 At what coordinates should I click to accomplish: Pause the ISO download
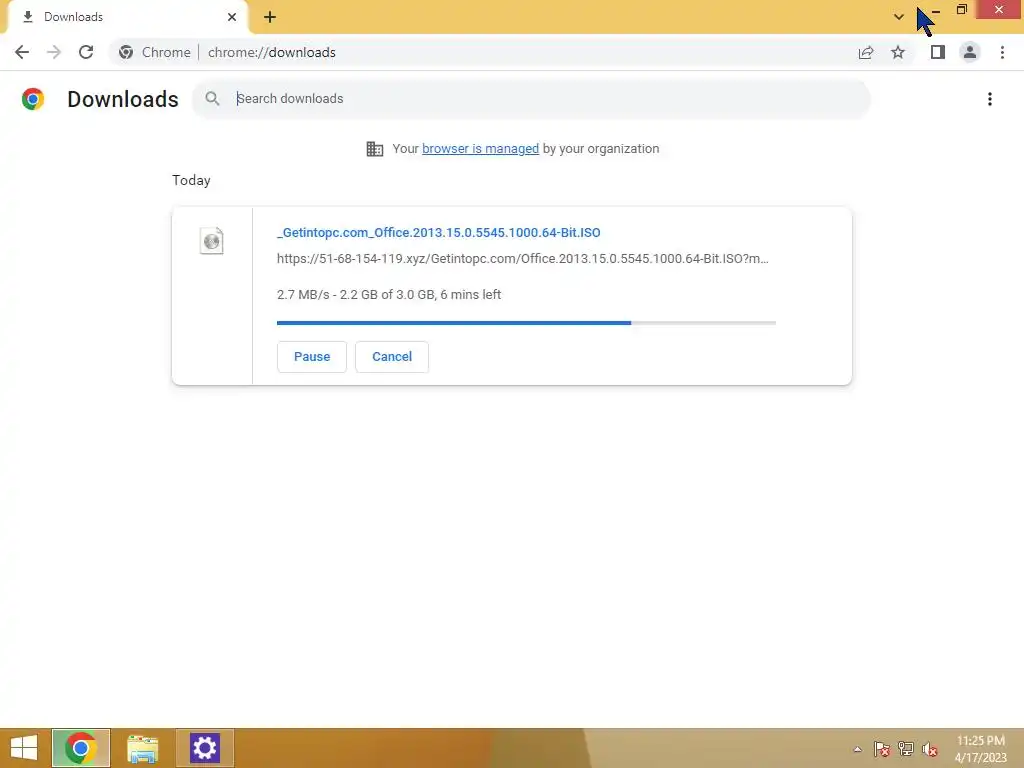pyautogui.click(x=312, y=357)
